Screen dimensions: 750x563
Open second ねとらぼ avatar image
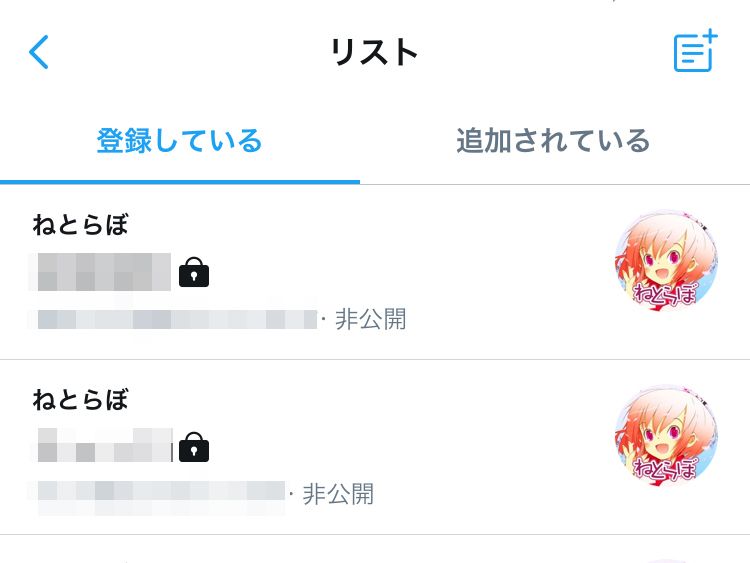coord(666,435)
